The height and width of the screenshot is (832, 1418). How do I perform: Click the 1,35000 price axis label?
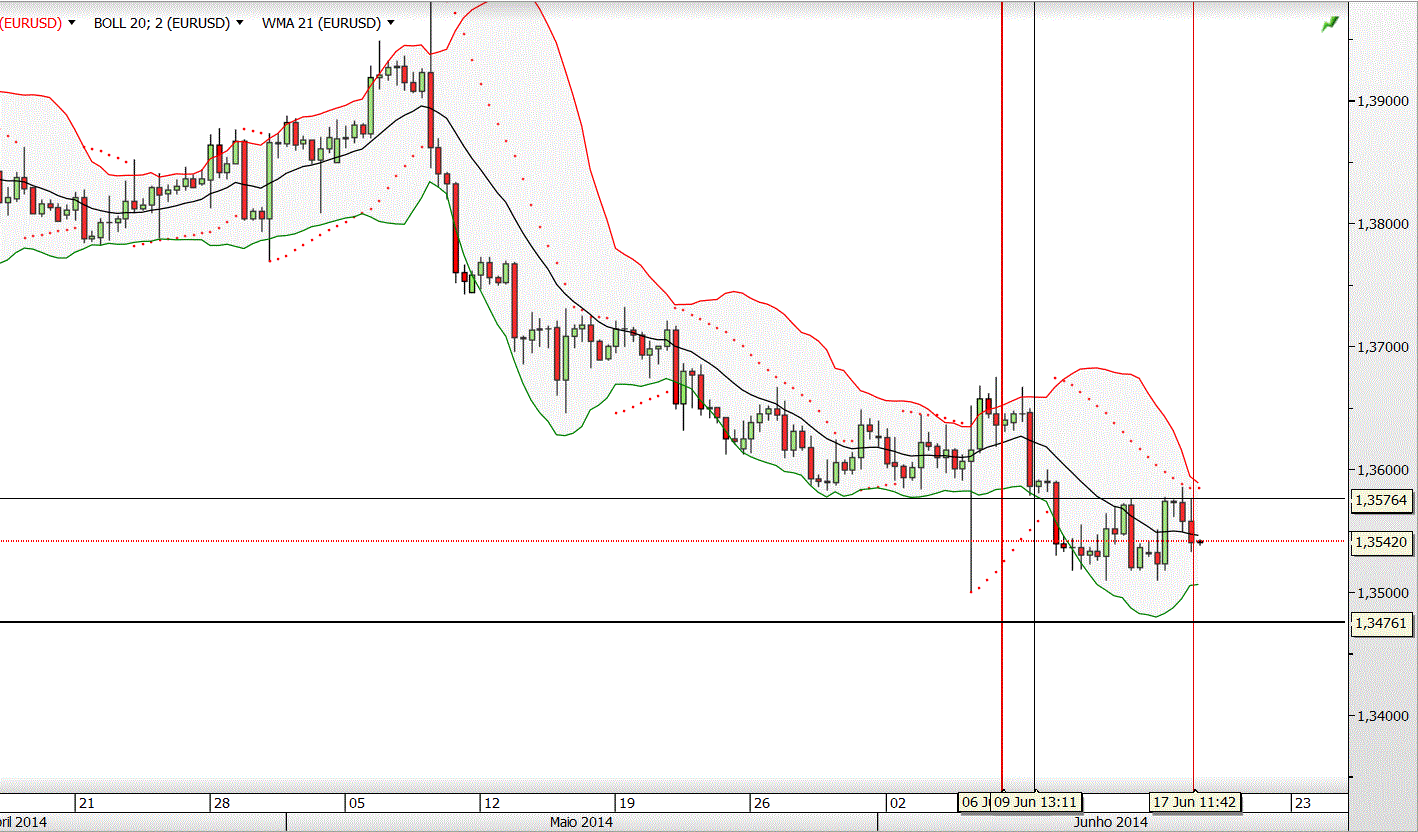click(x=1382, y=593)
